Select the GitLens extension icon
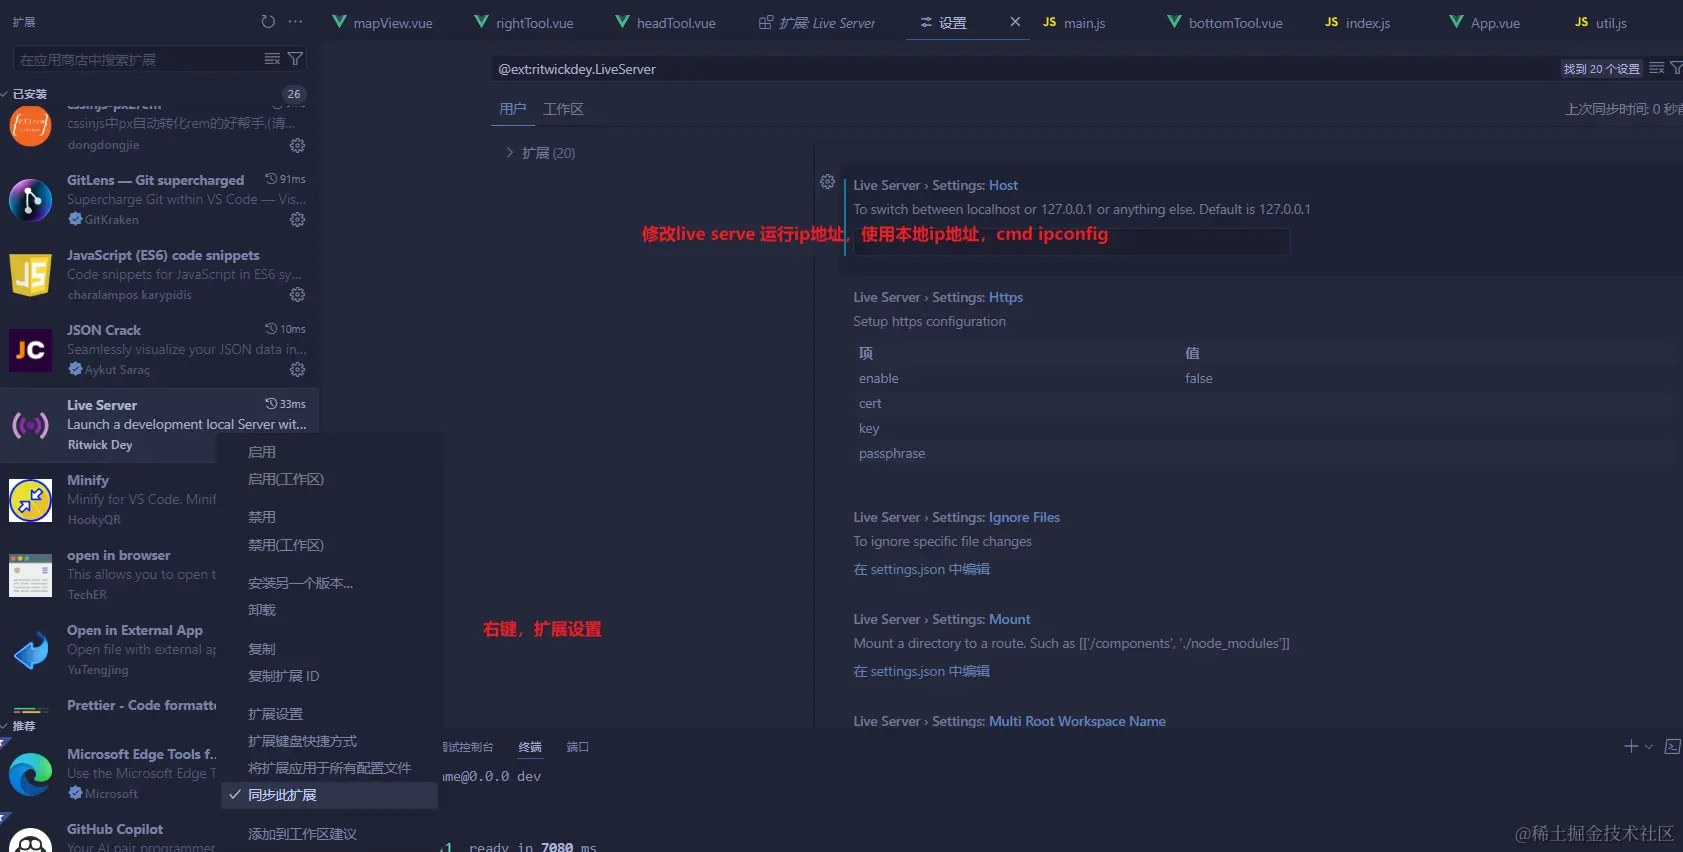 point(31,200)
